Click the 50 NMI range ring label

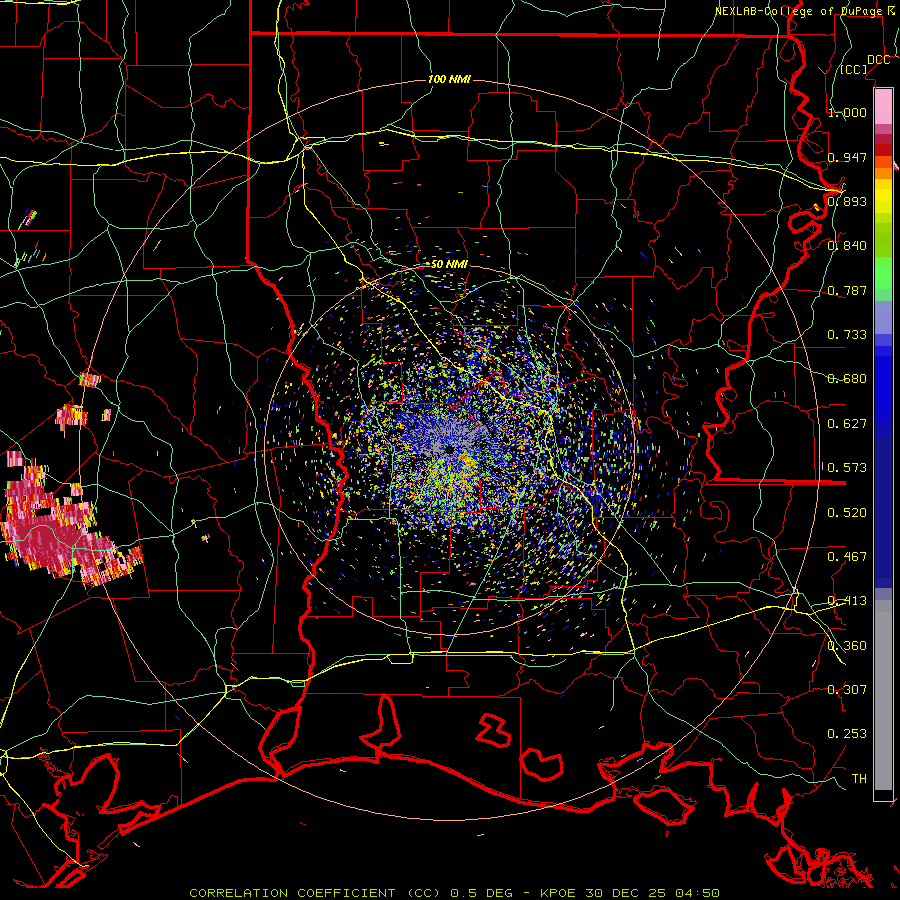click(x=449, y=264)
